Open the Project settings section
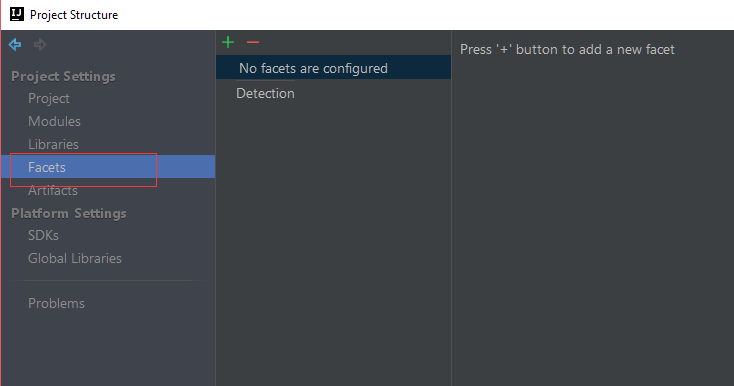The height and width of the screenshot is (386, 734). 49,98
